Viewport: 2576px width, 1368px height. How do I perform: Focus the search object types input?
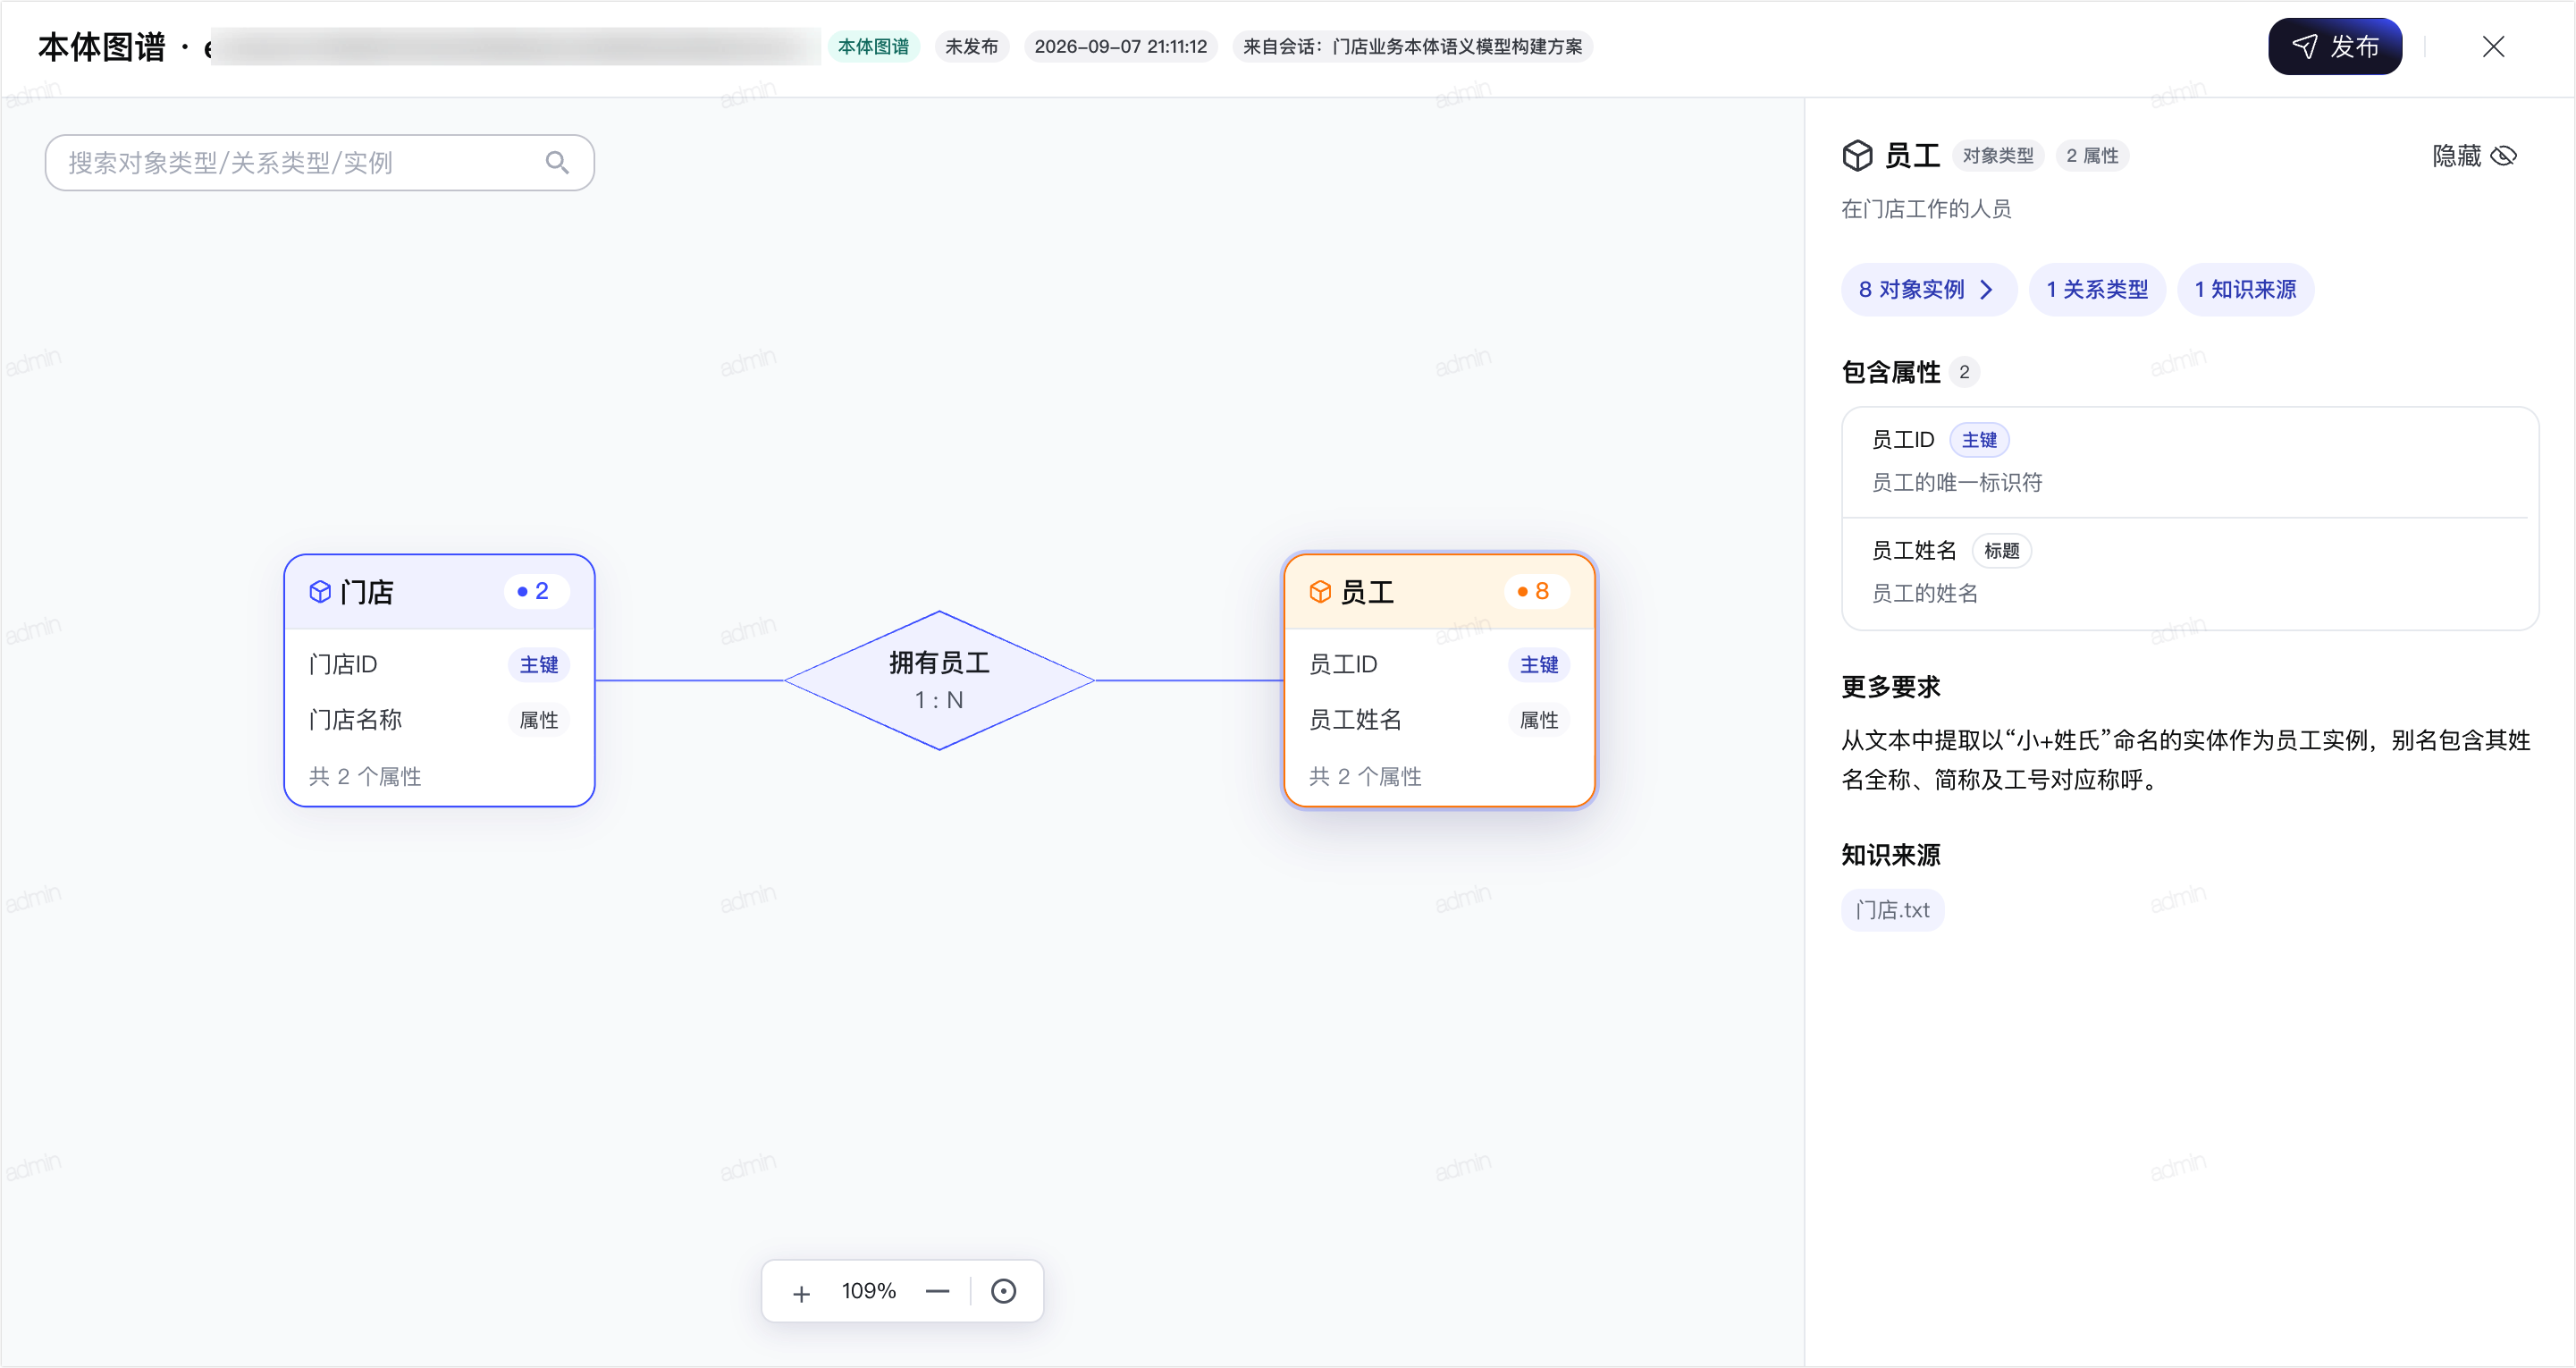(319, 163)
